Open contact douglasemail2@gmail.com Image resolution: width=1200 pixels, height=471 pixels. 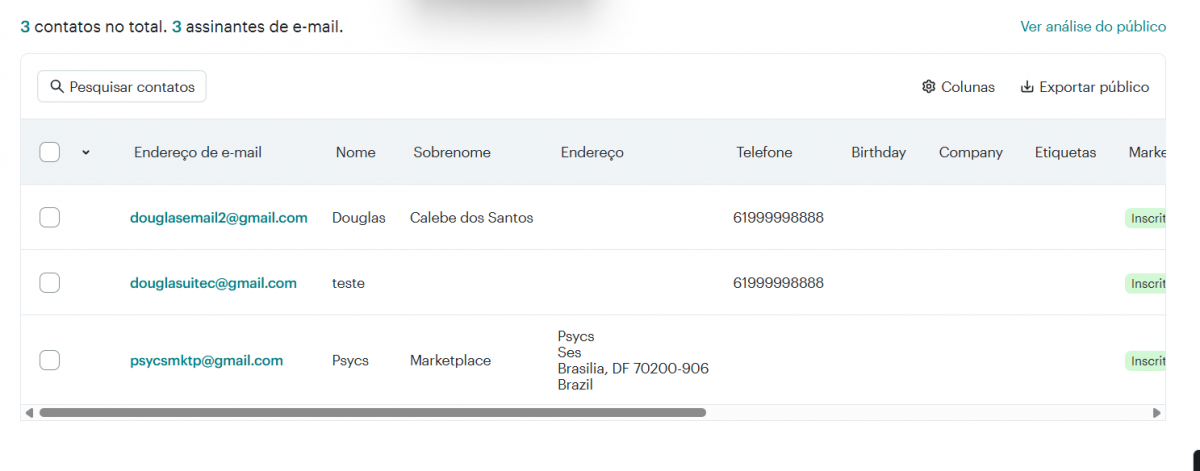219,217
